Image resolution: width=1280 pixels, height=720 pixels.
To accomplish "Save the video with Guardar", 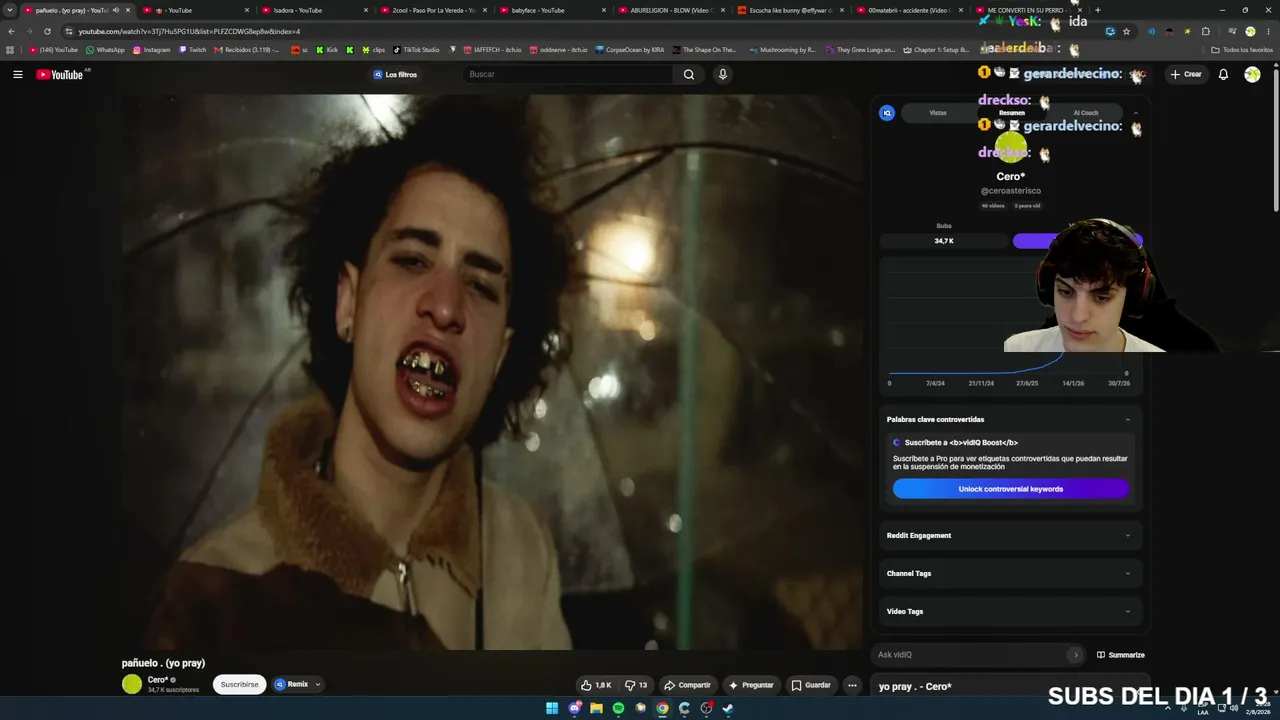I will [x=811, y=685].
